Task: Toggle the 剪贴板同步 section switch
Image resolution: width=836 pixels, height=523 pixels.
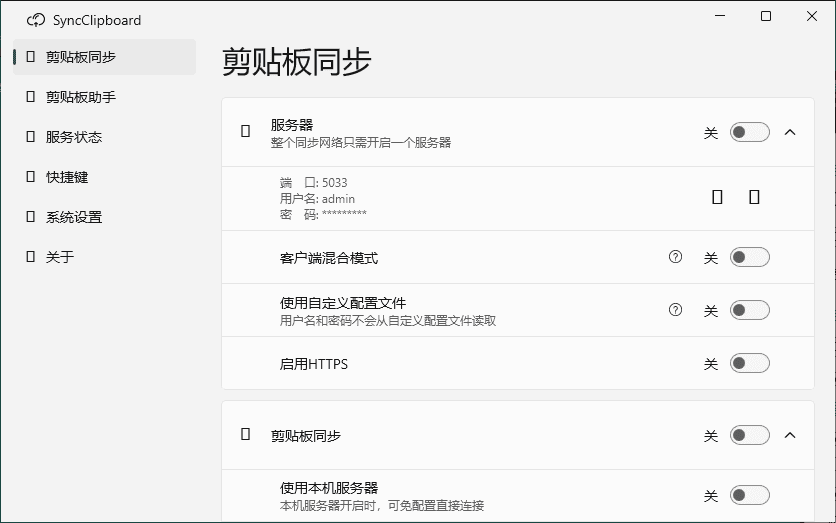Action: pos(749,435)
